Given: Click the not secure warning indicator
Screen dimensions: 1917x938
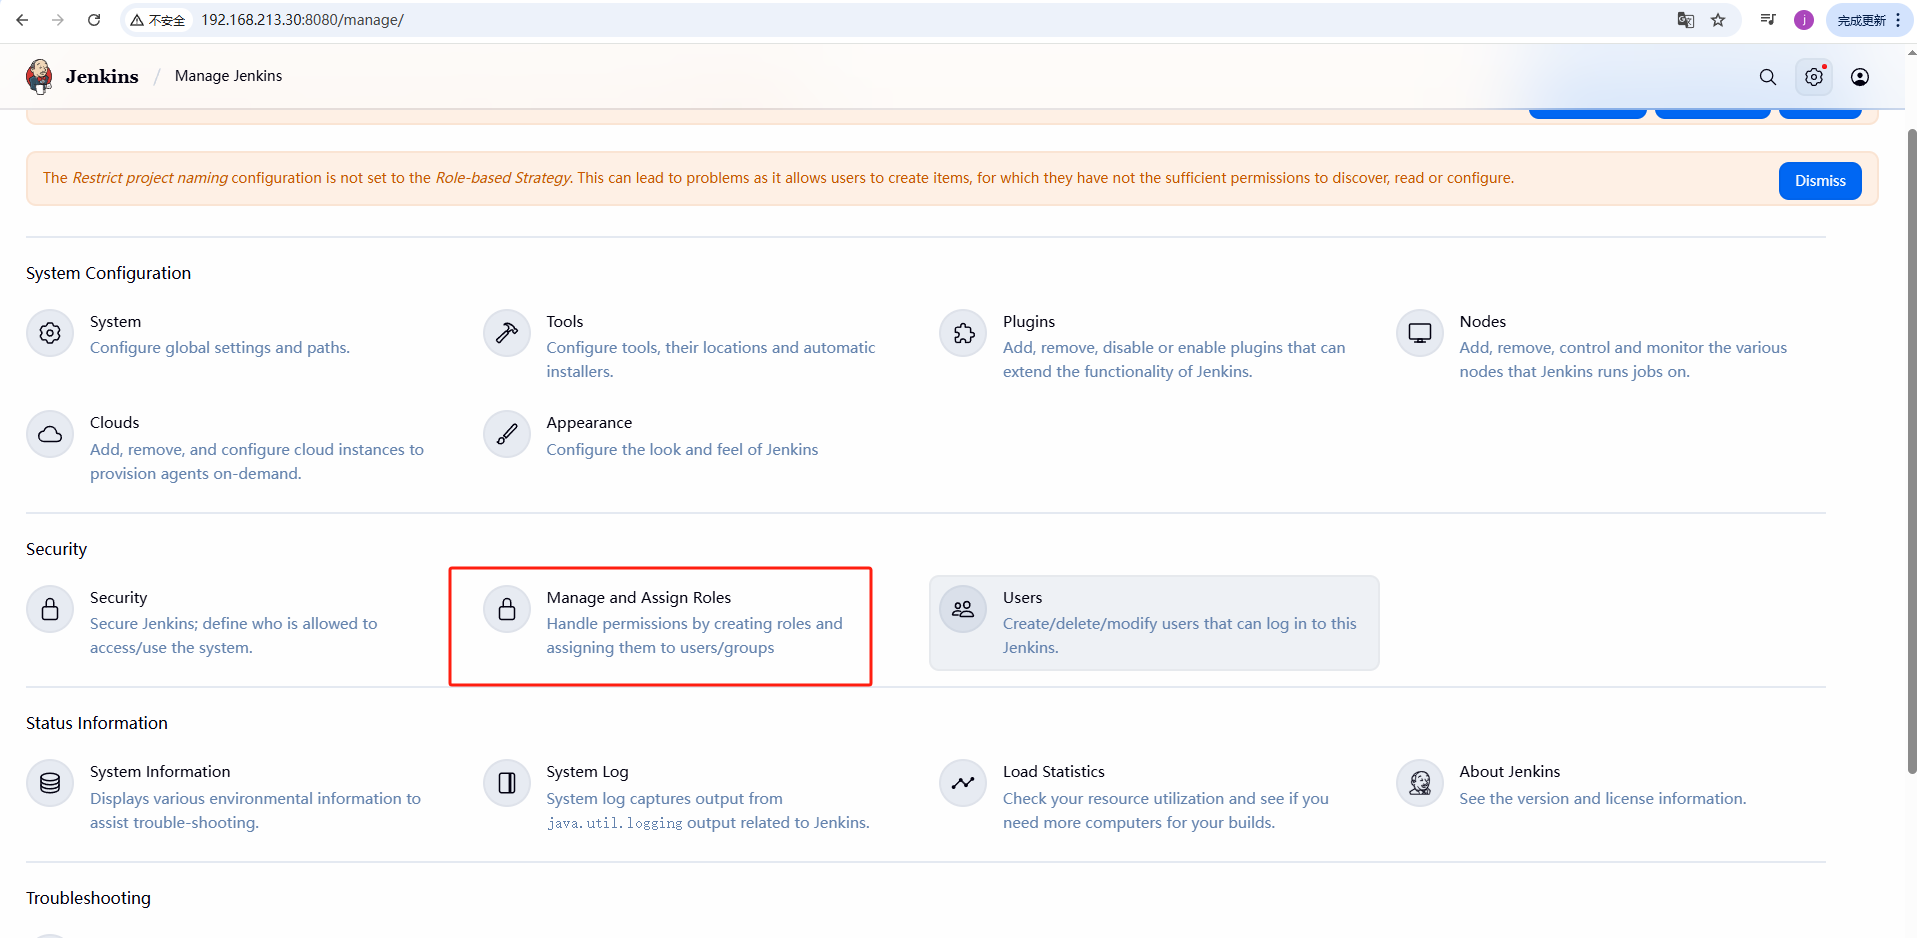Looking at the screenshot, I should pyautogui.click(x=158, y=20).
